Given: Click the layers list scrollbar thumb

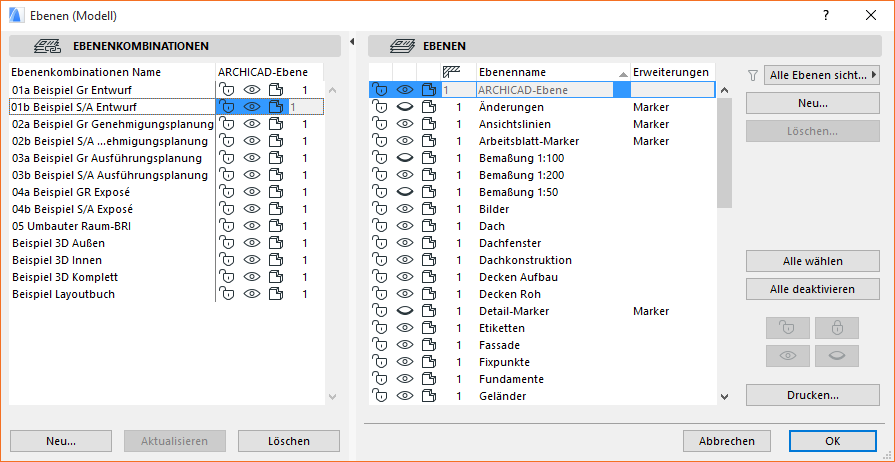Looking at the screenshot, I should click(x=724, y=152).
